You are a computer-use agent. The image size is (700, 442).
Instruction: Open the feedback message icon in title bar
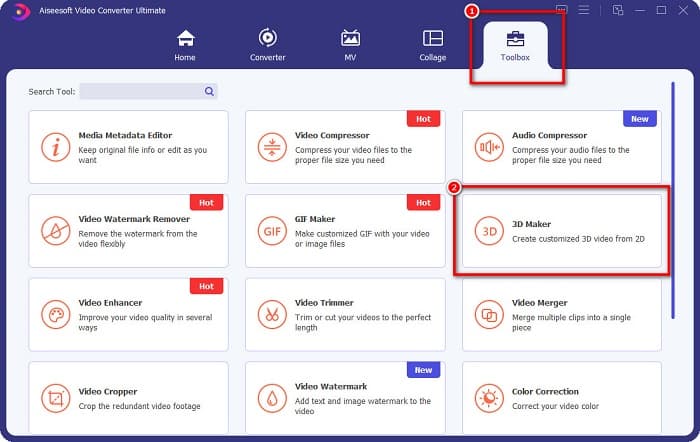[562, 10]
